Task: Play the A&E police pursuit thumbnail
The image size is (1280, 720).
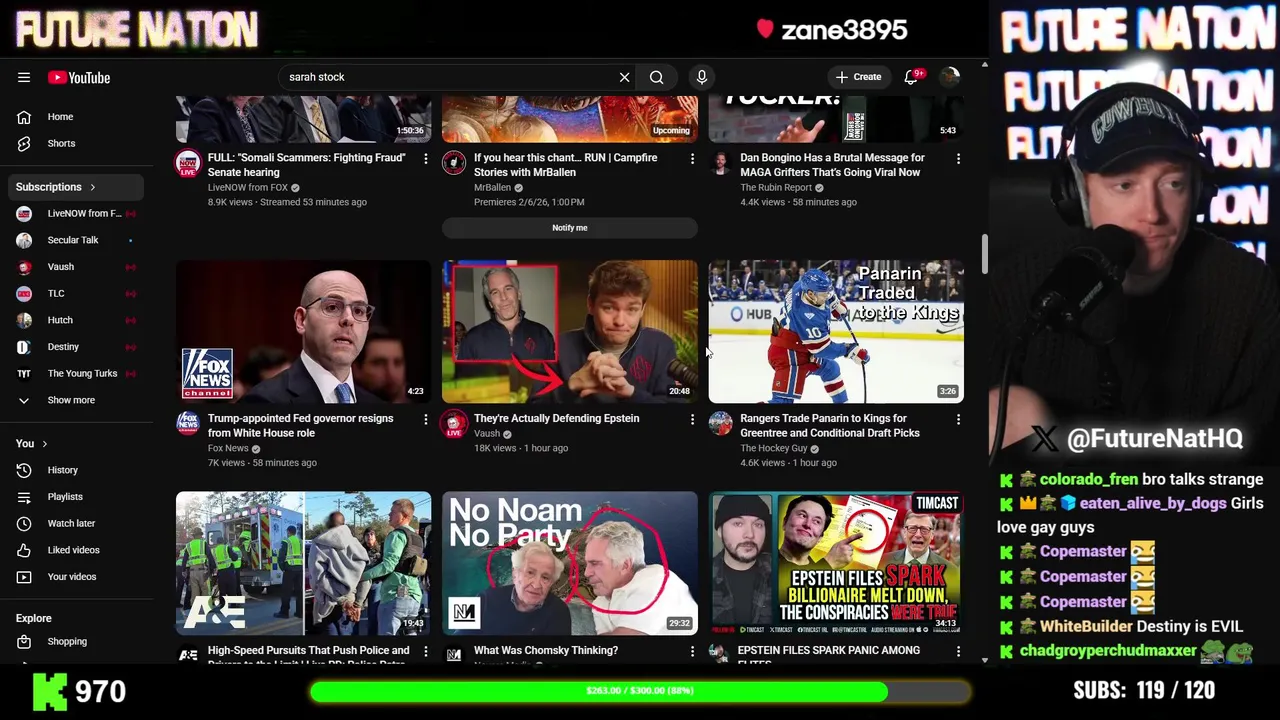Action: coord(303,563)
